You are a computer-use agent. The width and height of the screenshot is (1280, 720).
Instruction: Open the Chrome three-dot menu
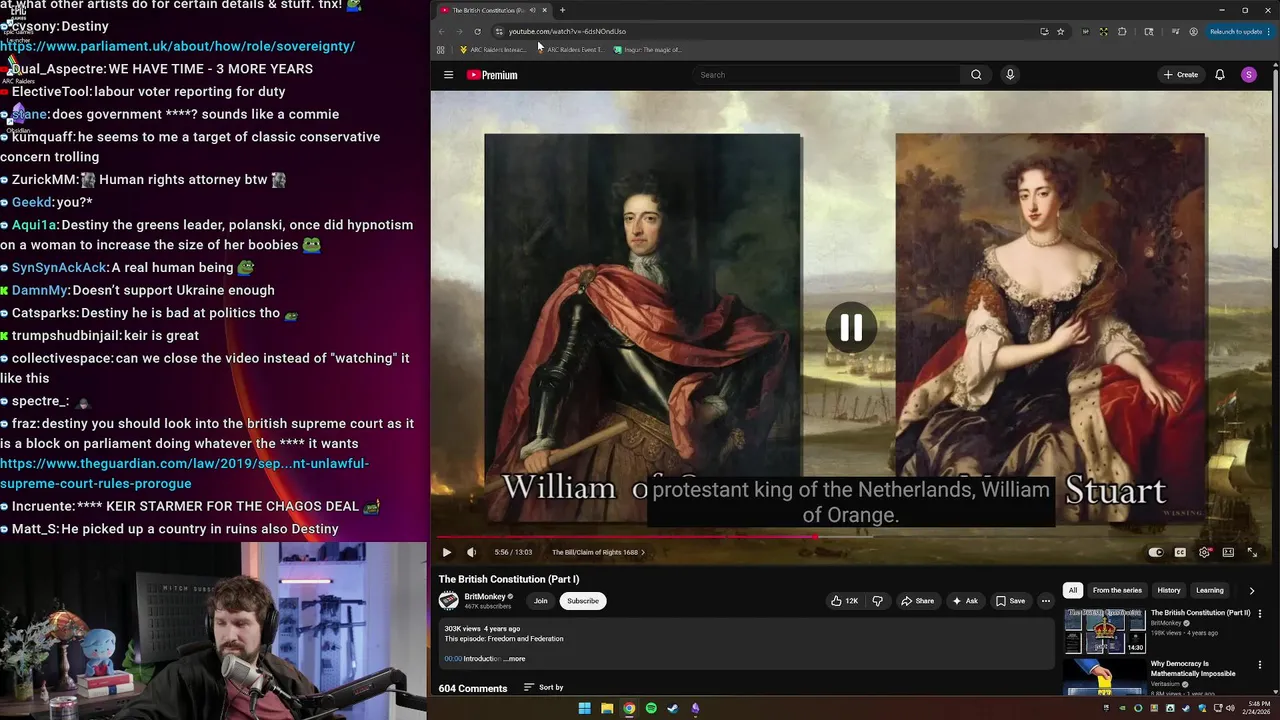(1270, 31)
